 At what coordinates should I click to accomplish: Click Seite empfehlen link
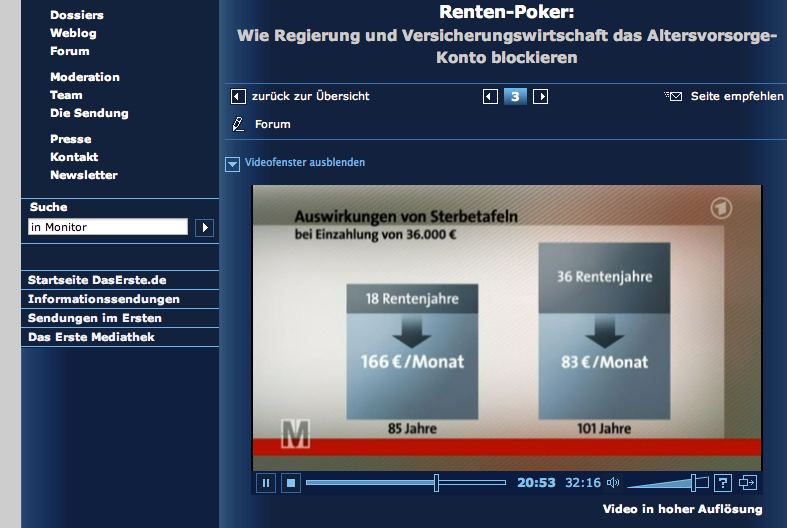[737, 96]
